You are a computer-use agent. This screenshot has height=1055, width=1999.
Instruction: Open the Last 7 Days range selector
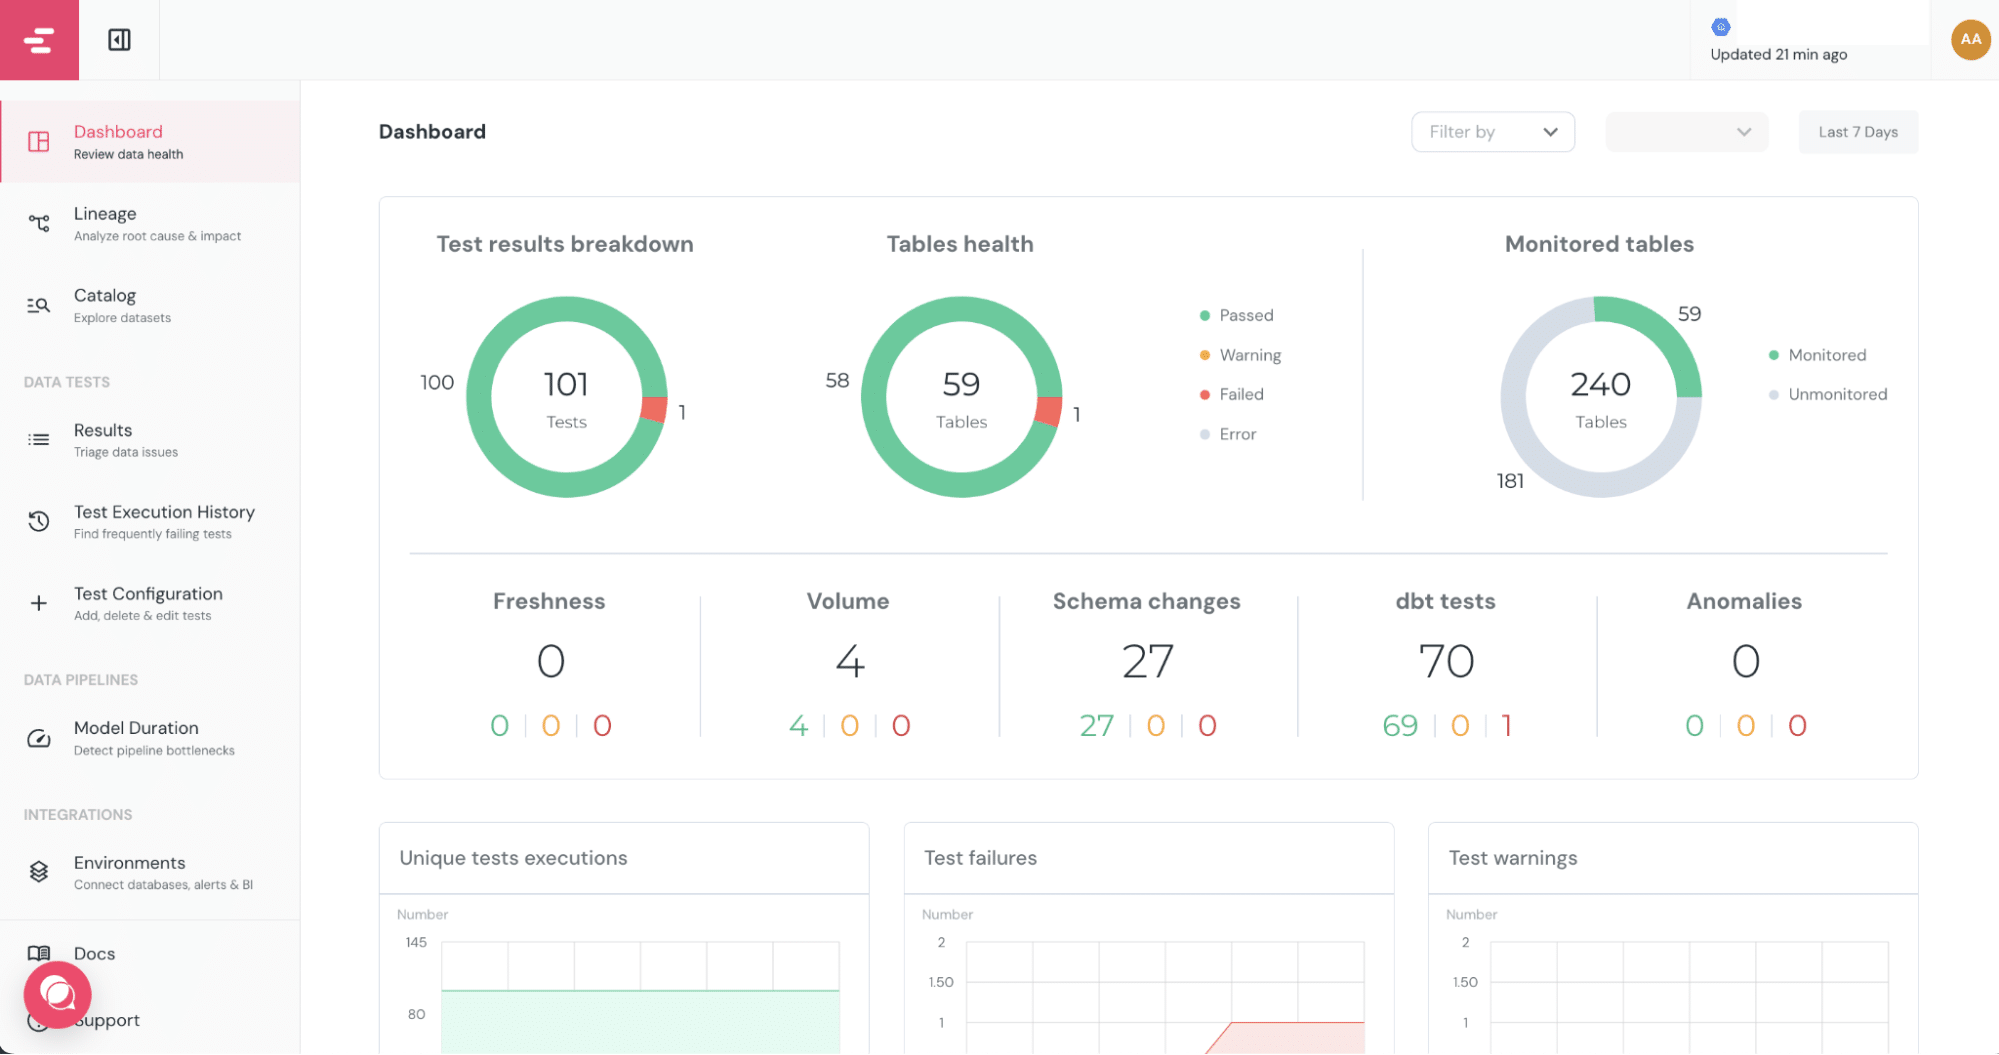point(1857,132)
